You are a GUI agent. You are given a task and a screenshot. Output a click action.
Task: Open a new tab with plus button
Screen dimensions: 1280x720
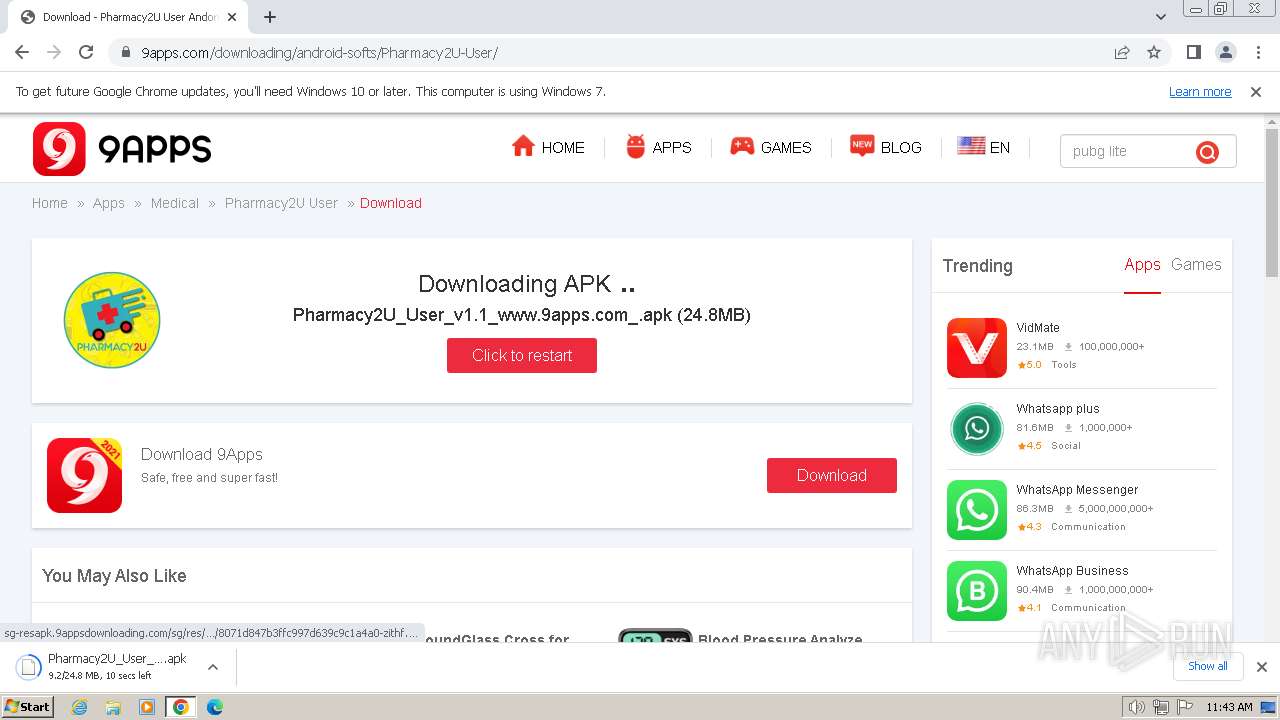(270, 17)
